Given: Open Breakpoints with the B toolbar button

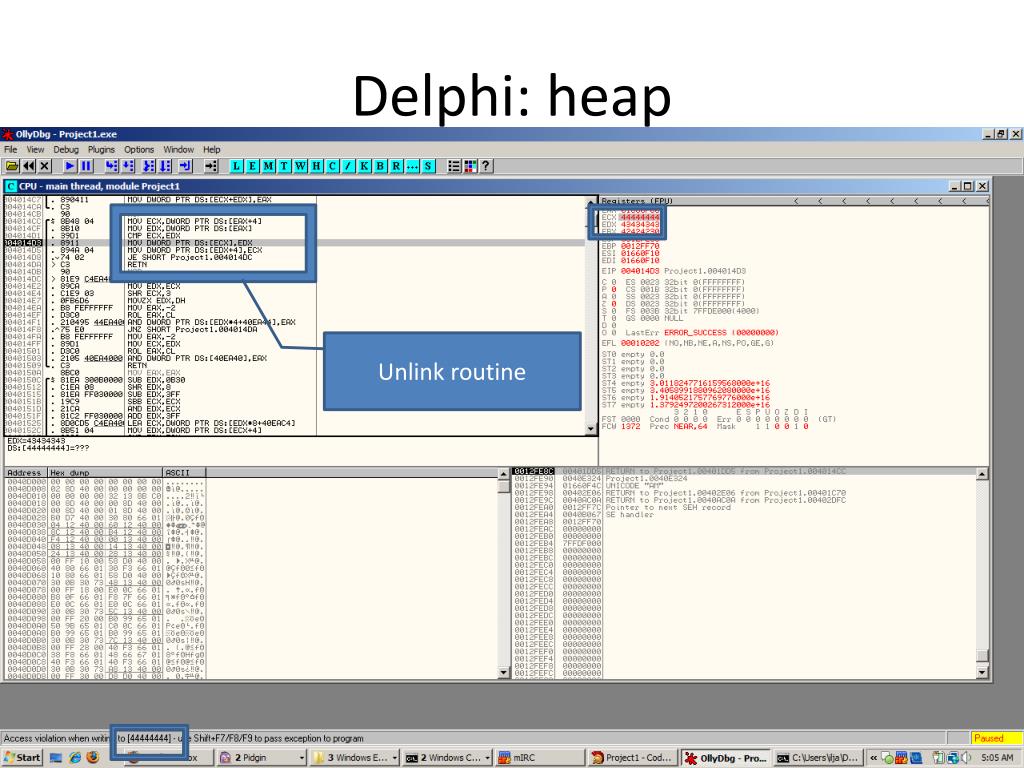Looking at the screenshot, I should click(380, 166).
